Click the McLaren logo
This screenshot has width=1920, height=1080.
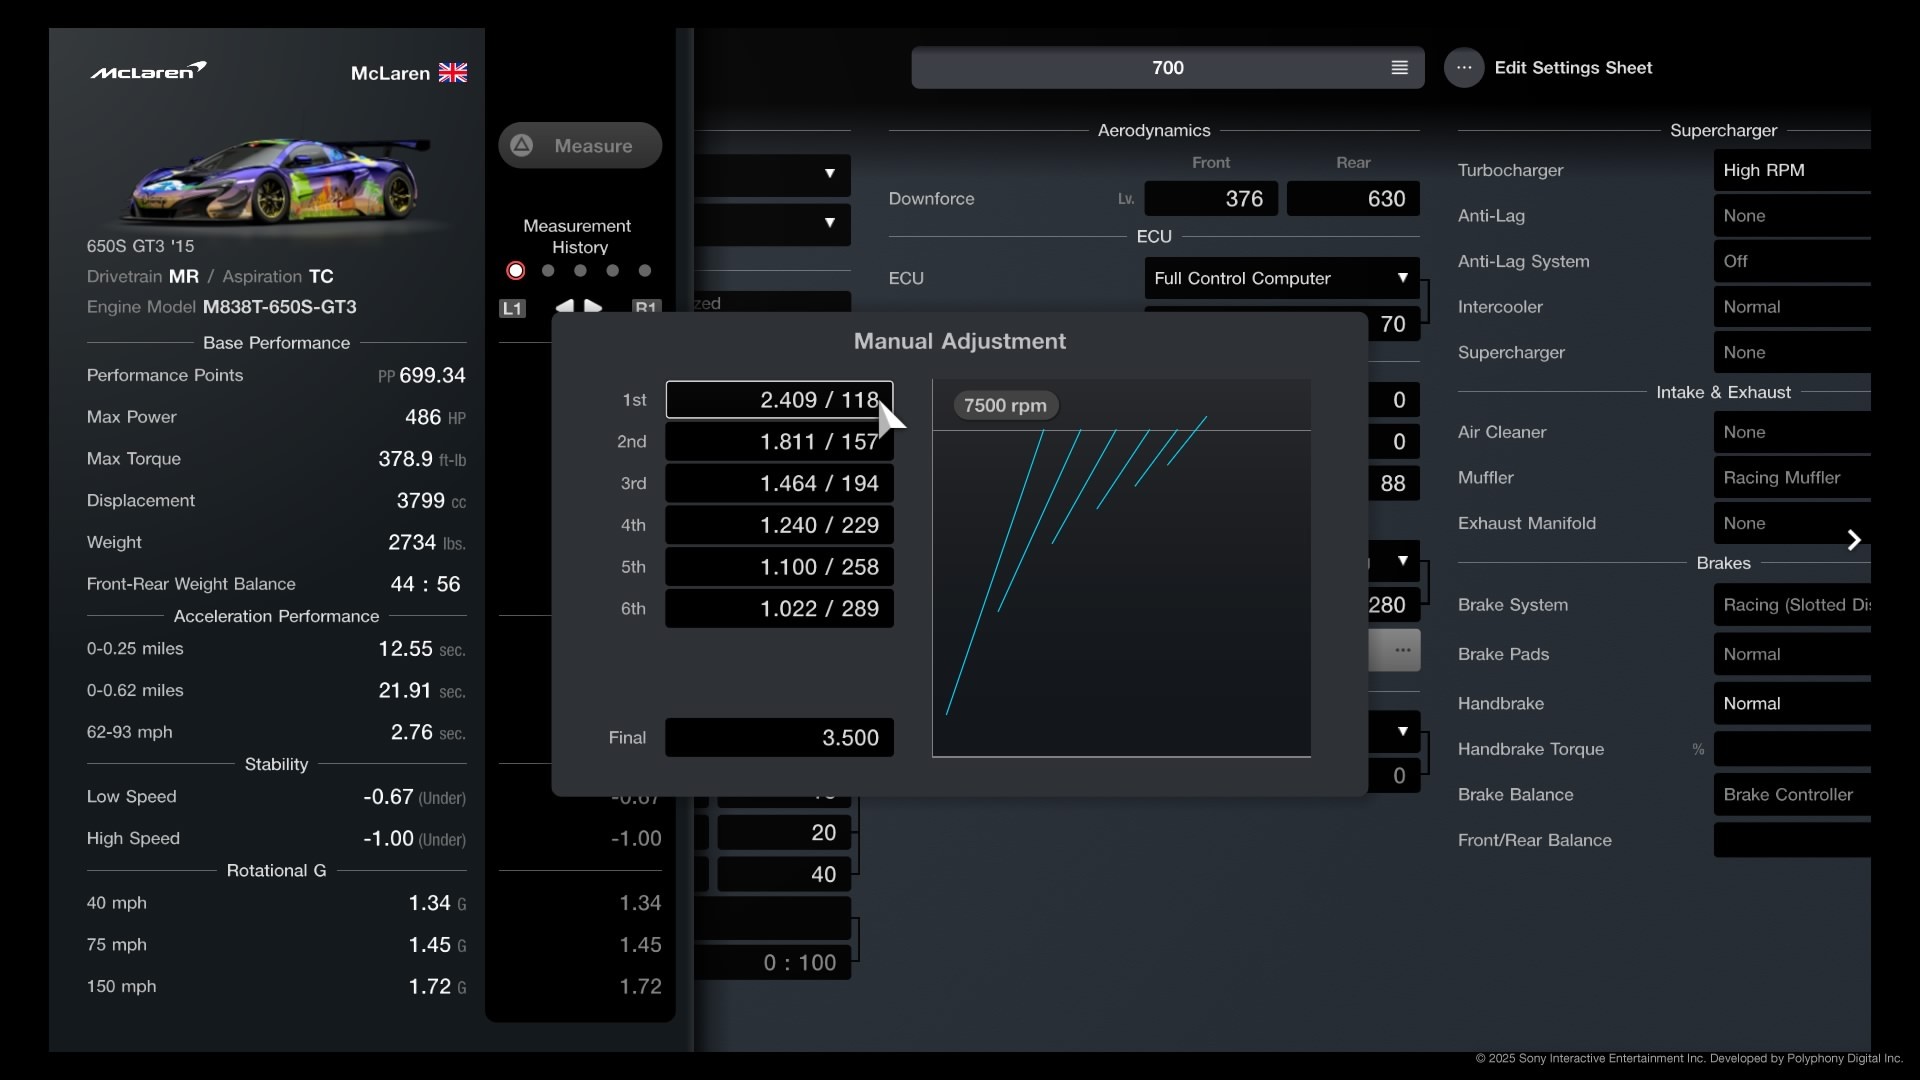148,70
